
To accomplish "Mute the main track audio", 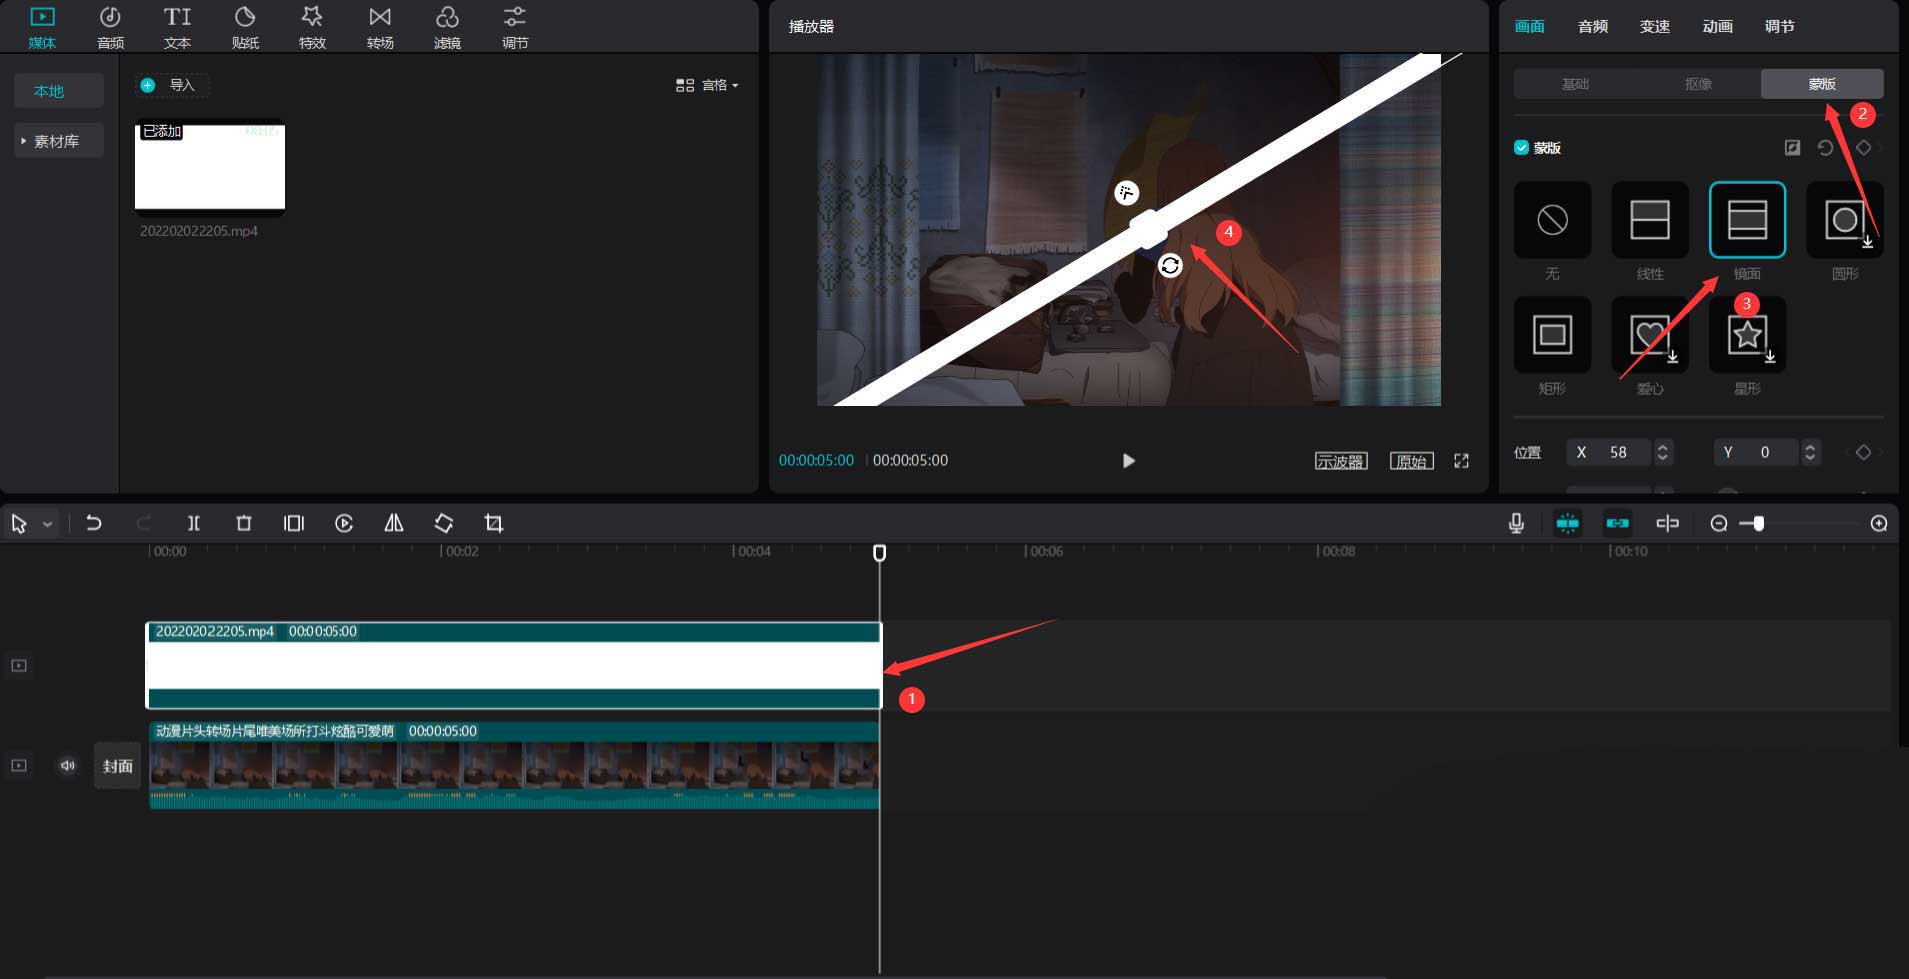I will click(67, 766).
